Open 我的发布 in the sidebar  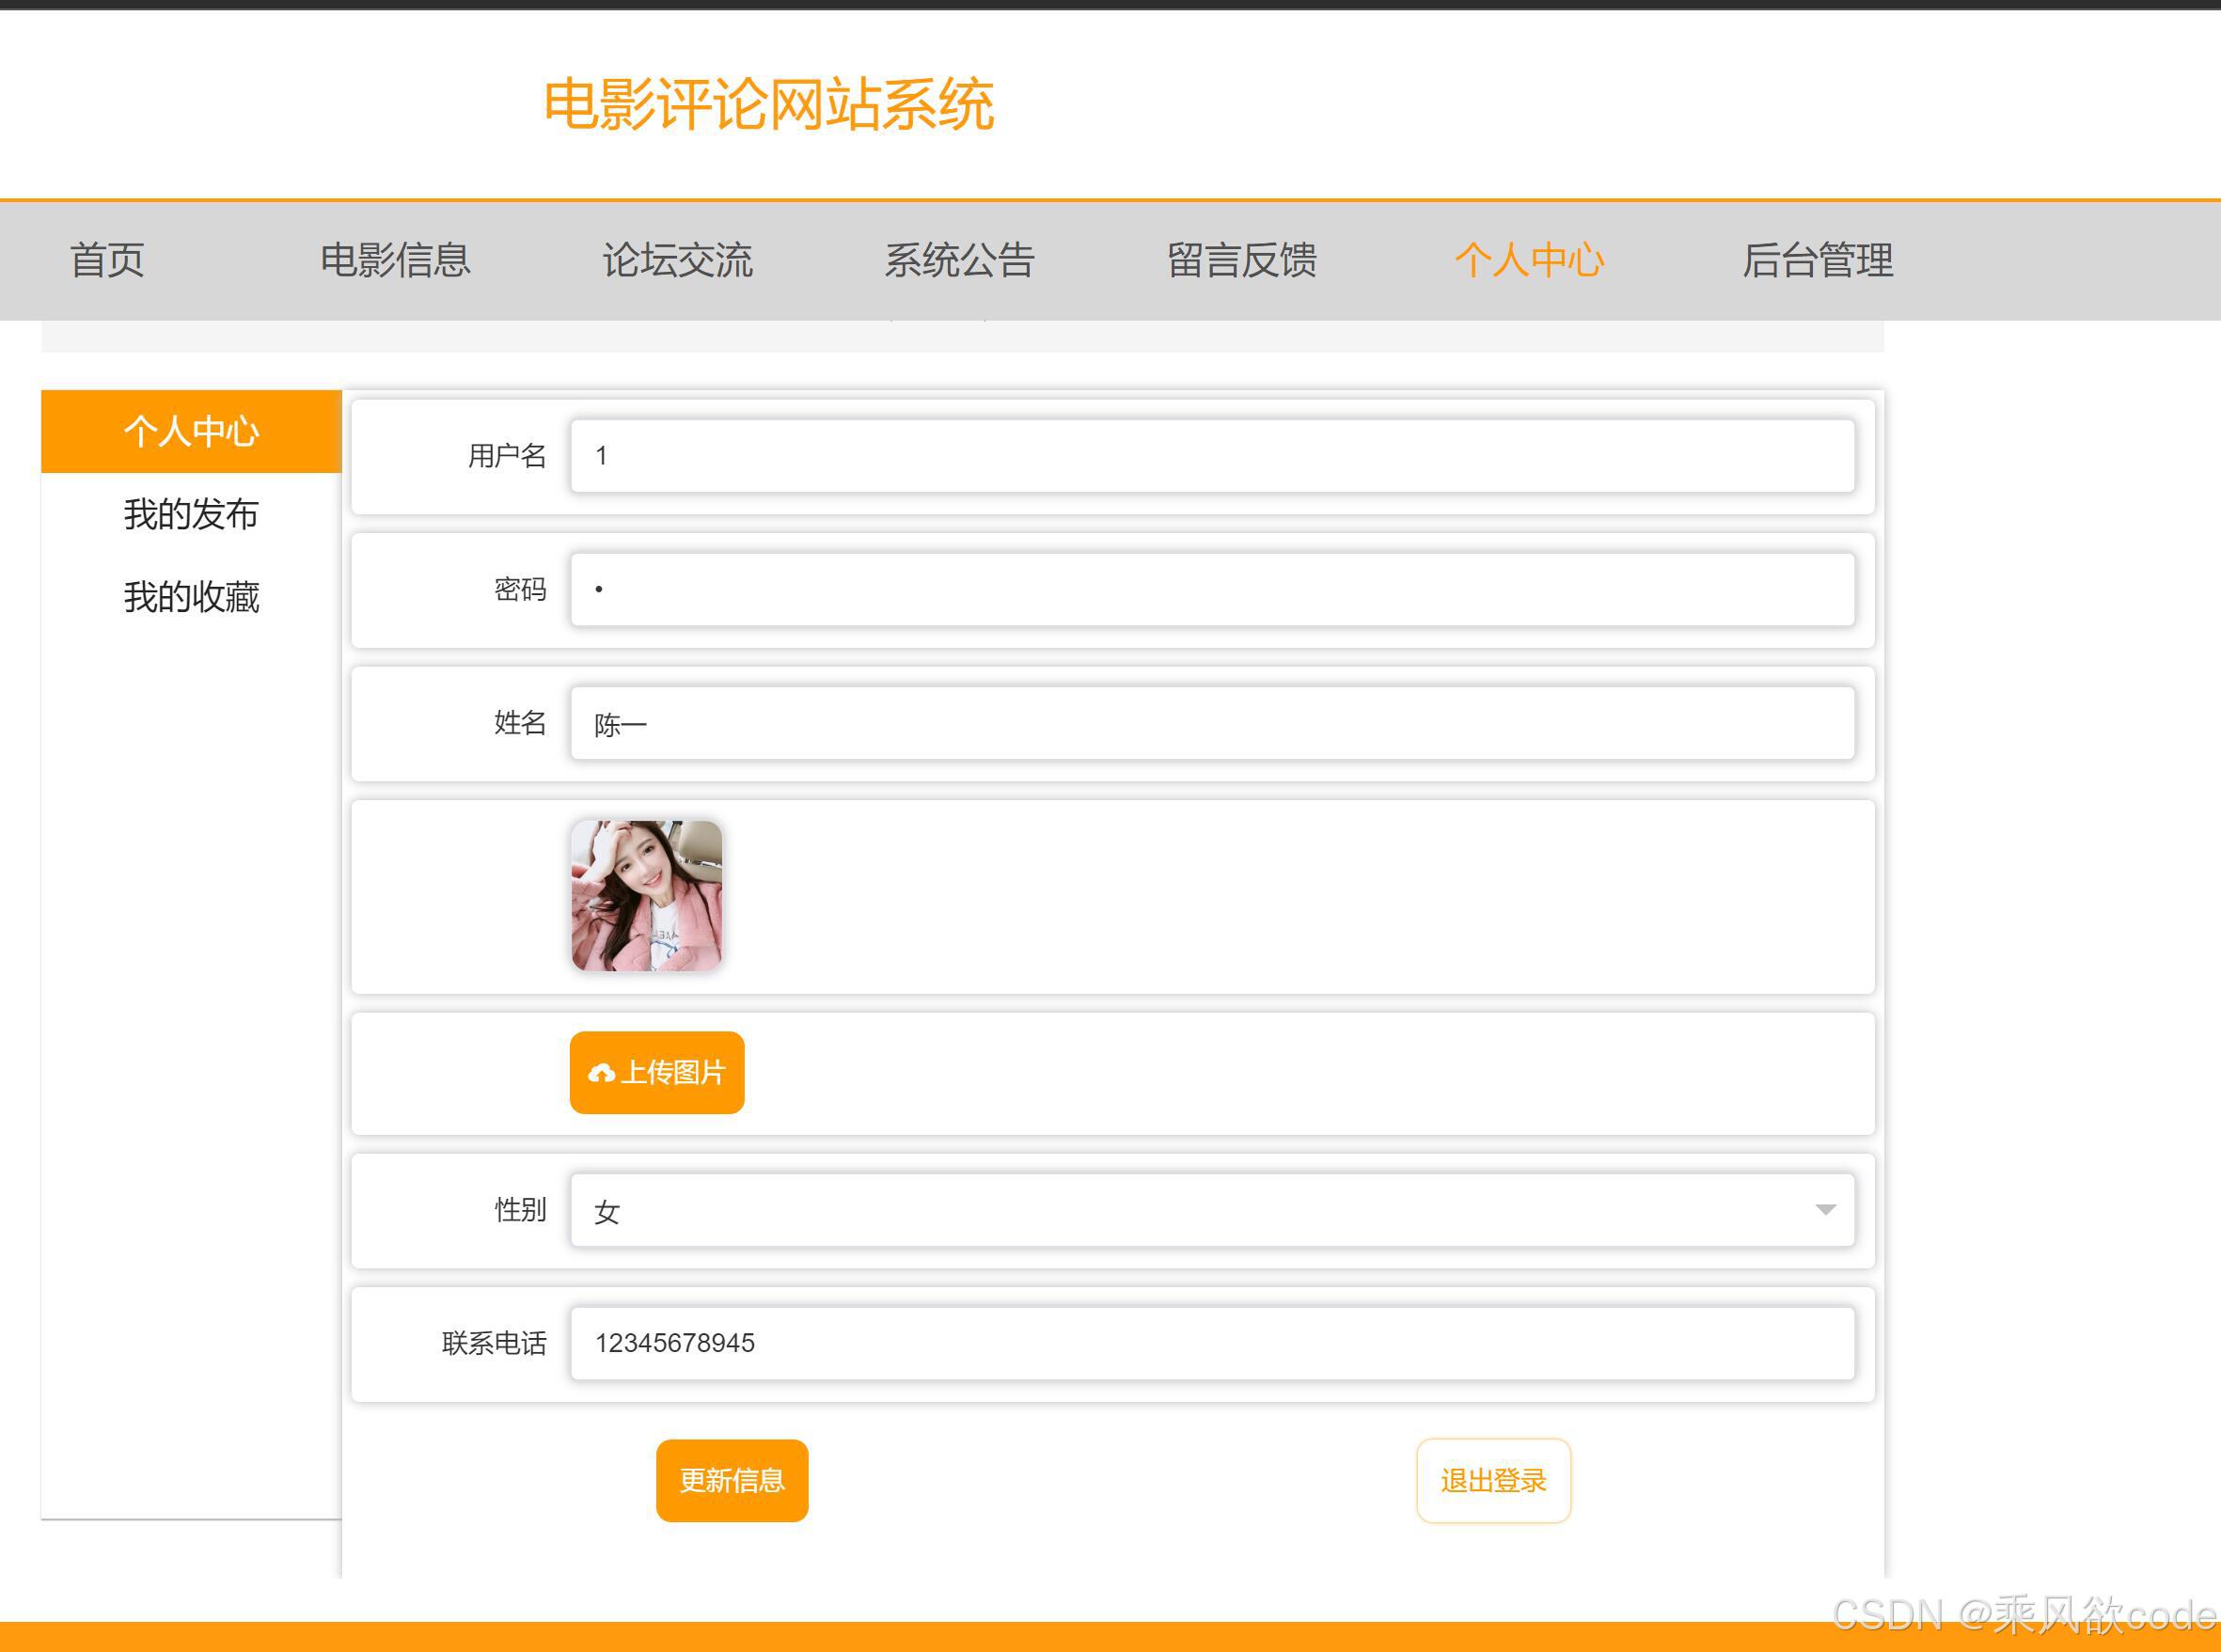[191, 514]
